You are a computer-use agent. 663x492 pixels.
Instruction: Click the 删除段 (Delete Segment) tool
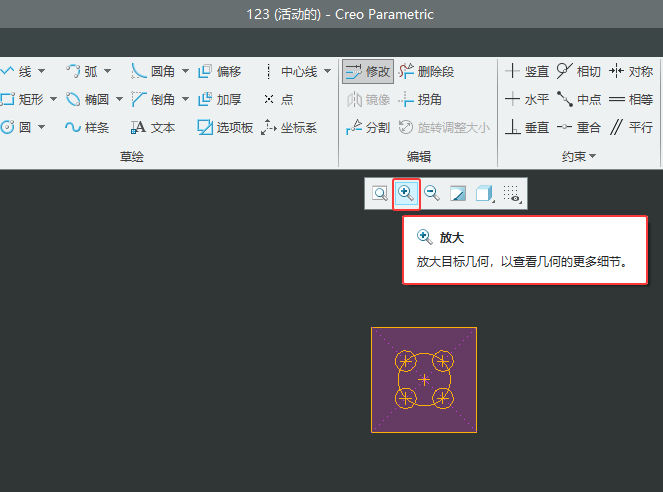pyautogui.click(x=426, y=71)
